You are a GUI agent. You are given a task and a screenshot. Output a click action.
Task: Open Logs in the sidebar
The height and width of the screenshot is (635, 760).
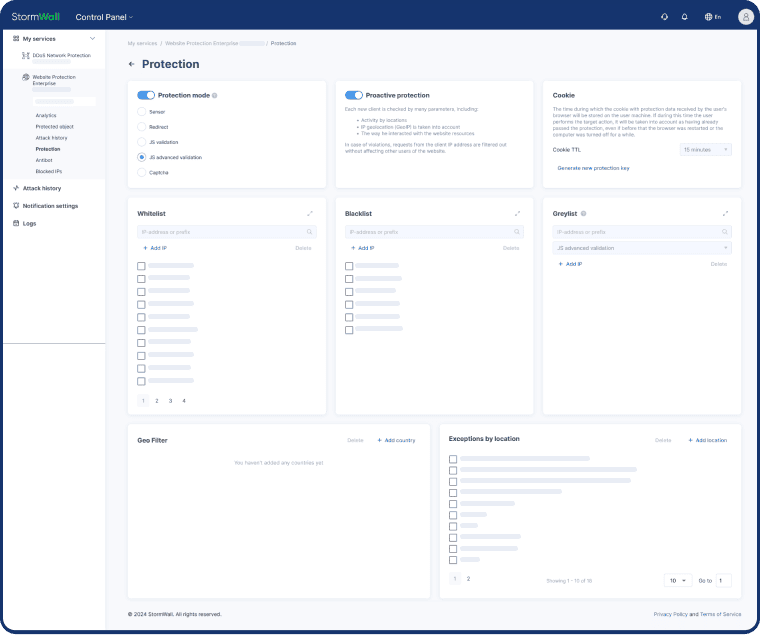pyautogui.click(x=29, y=223)
